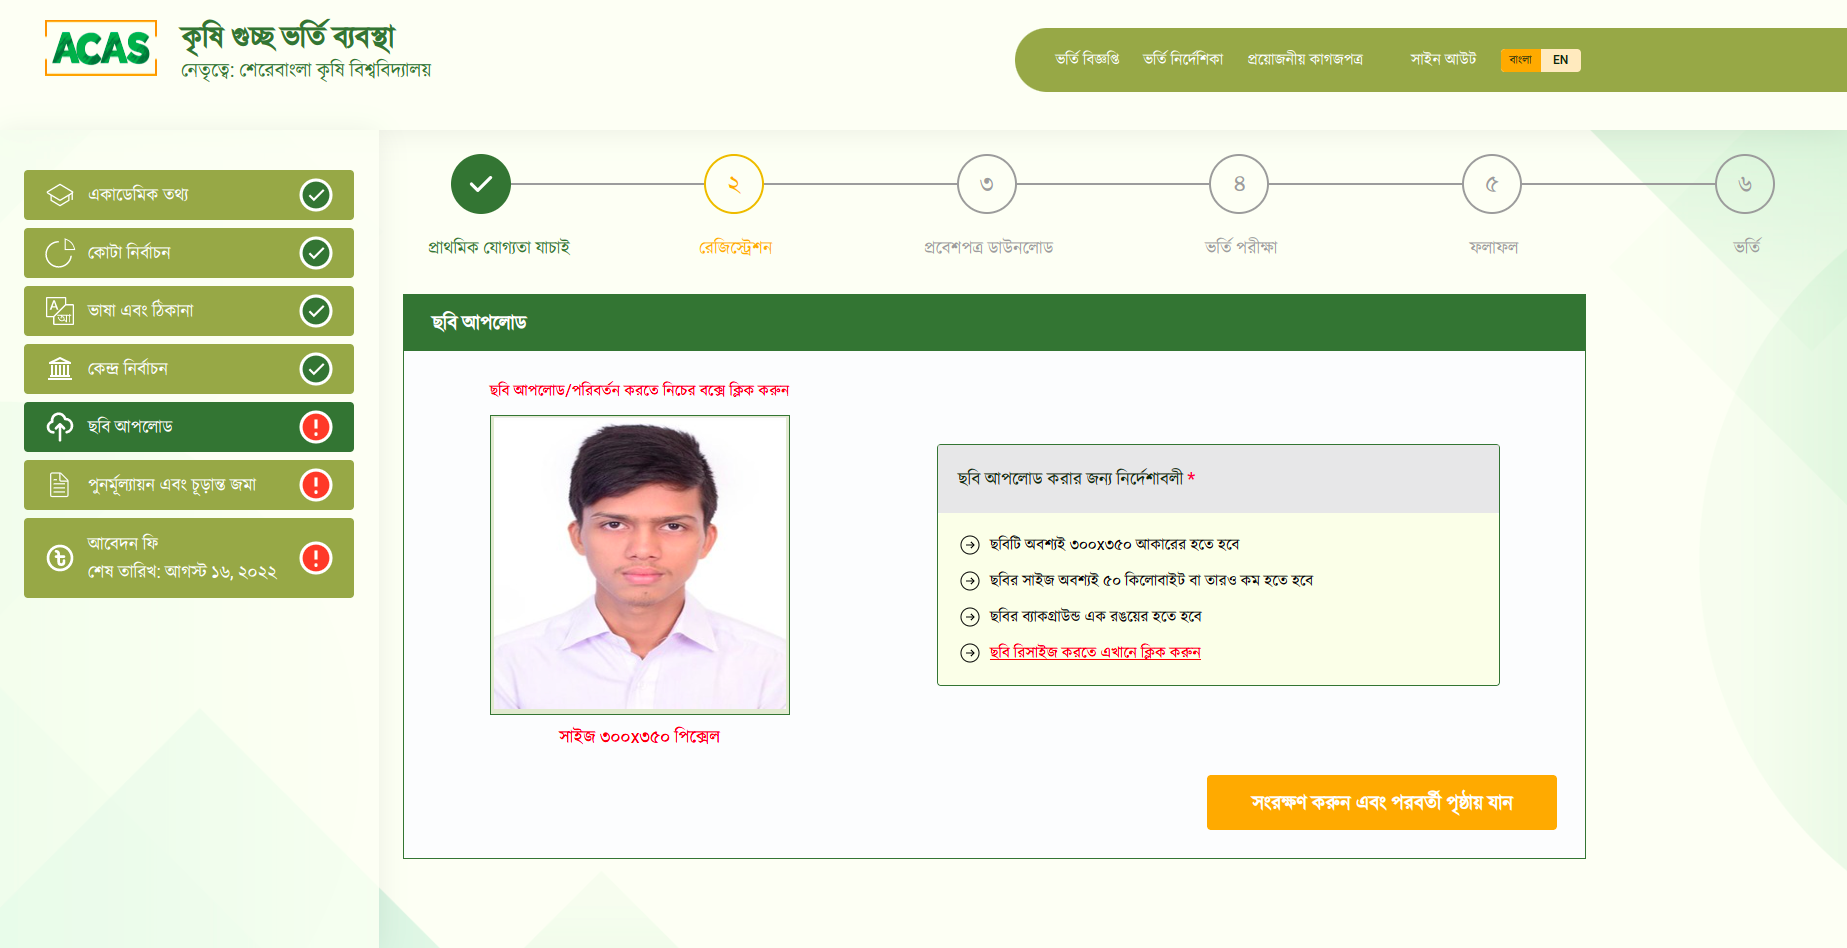Click red alert icon on পুনর্মূল্যায়ন row

(x=316, y=485)
